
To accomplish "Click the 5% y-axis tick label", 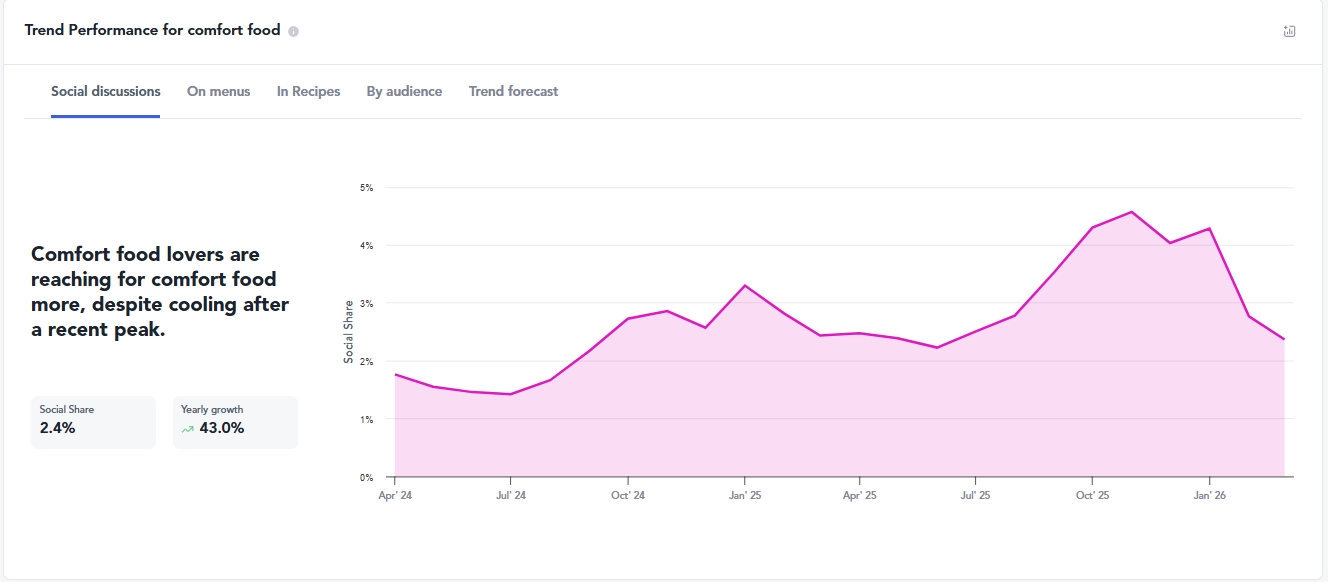I will [x=366, y=188].
